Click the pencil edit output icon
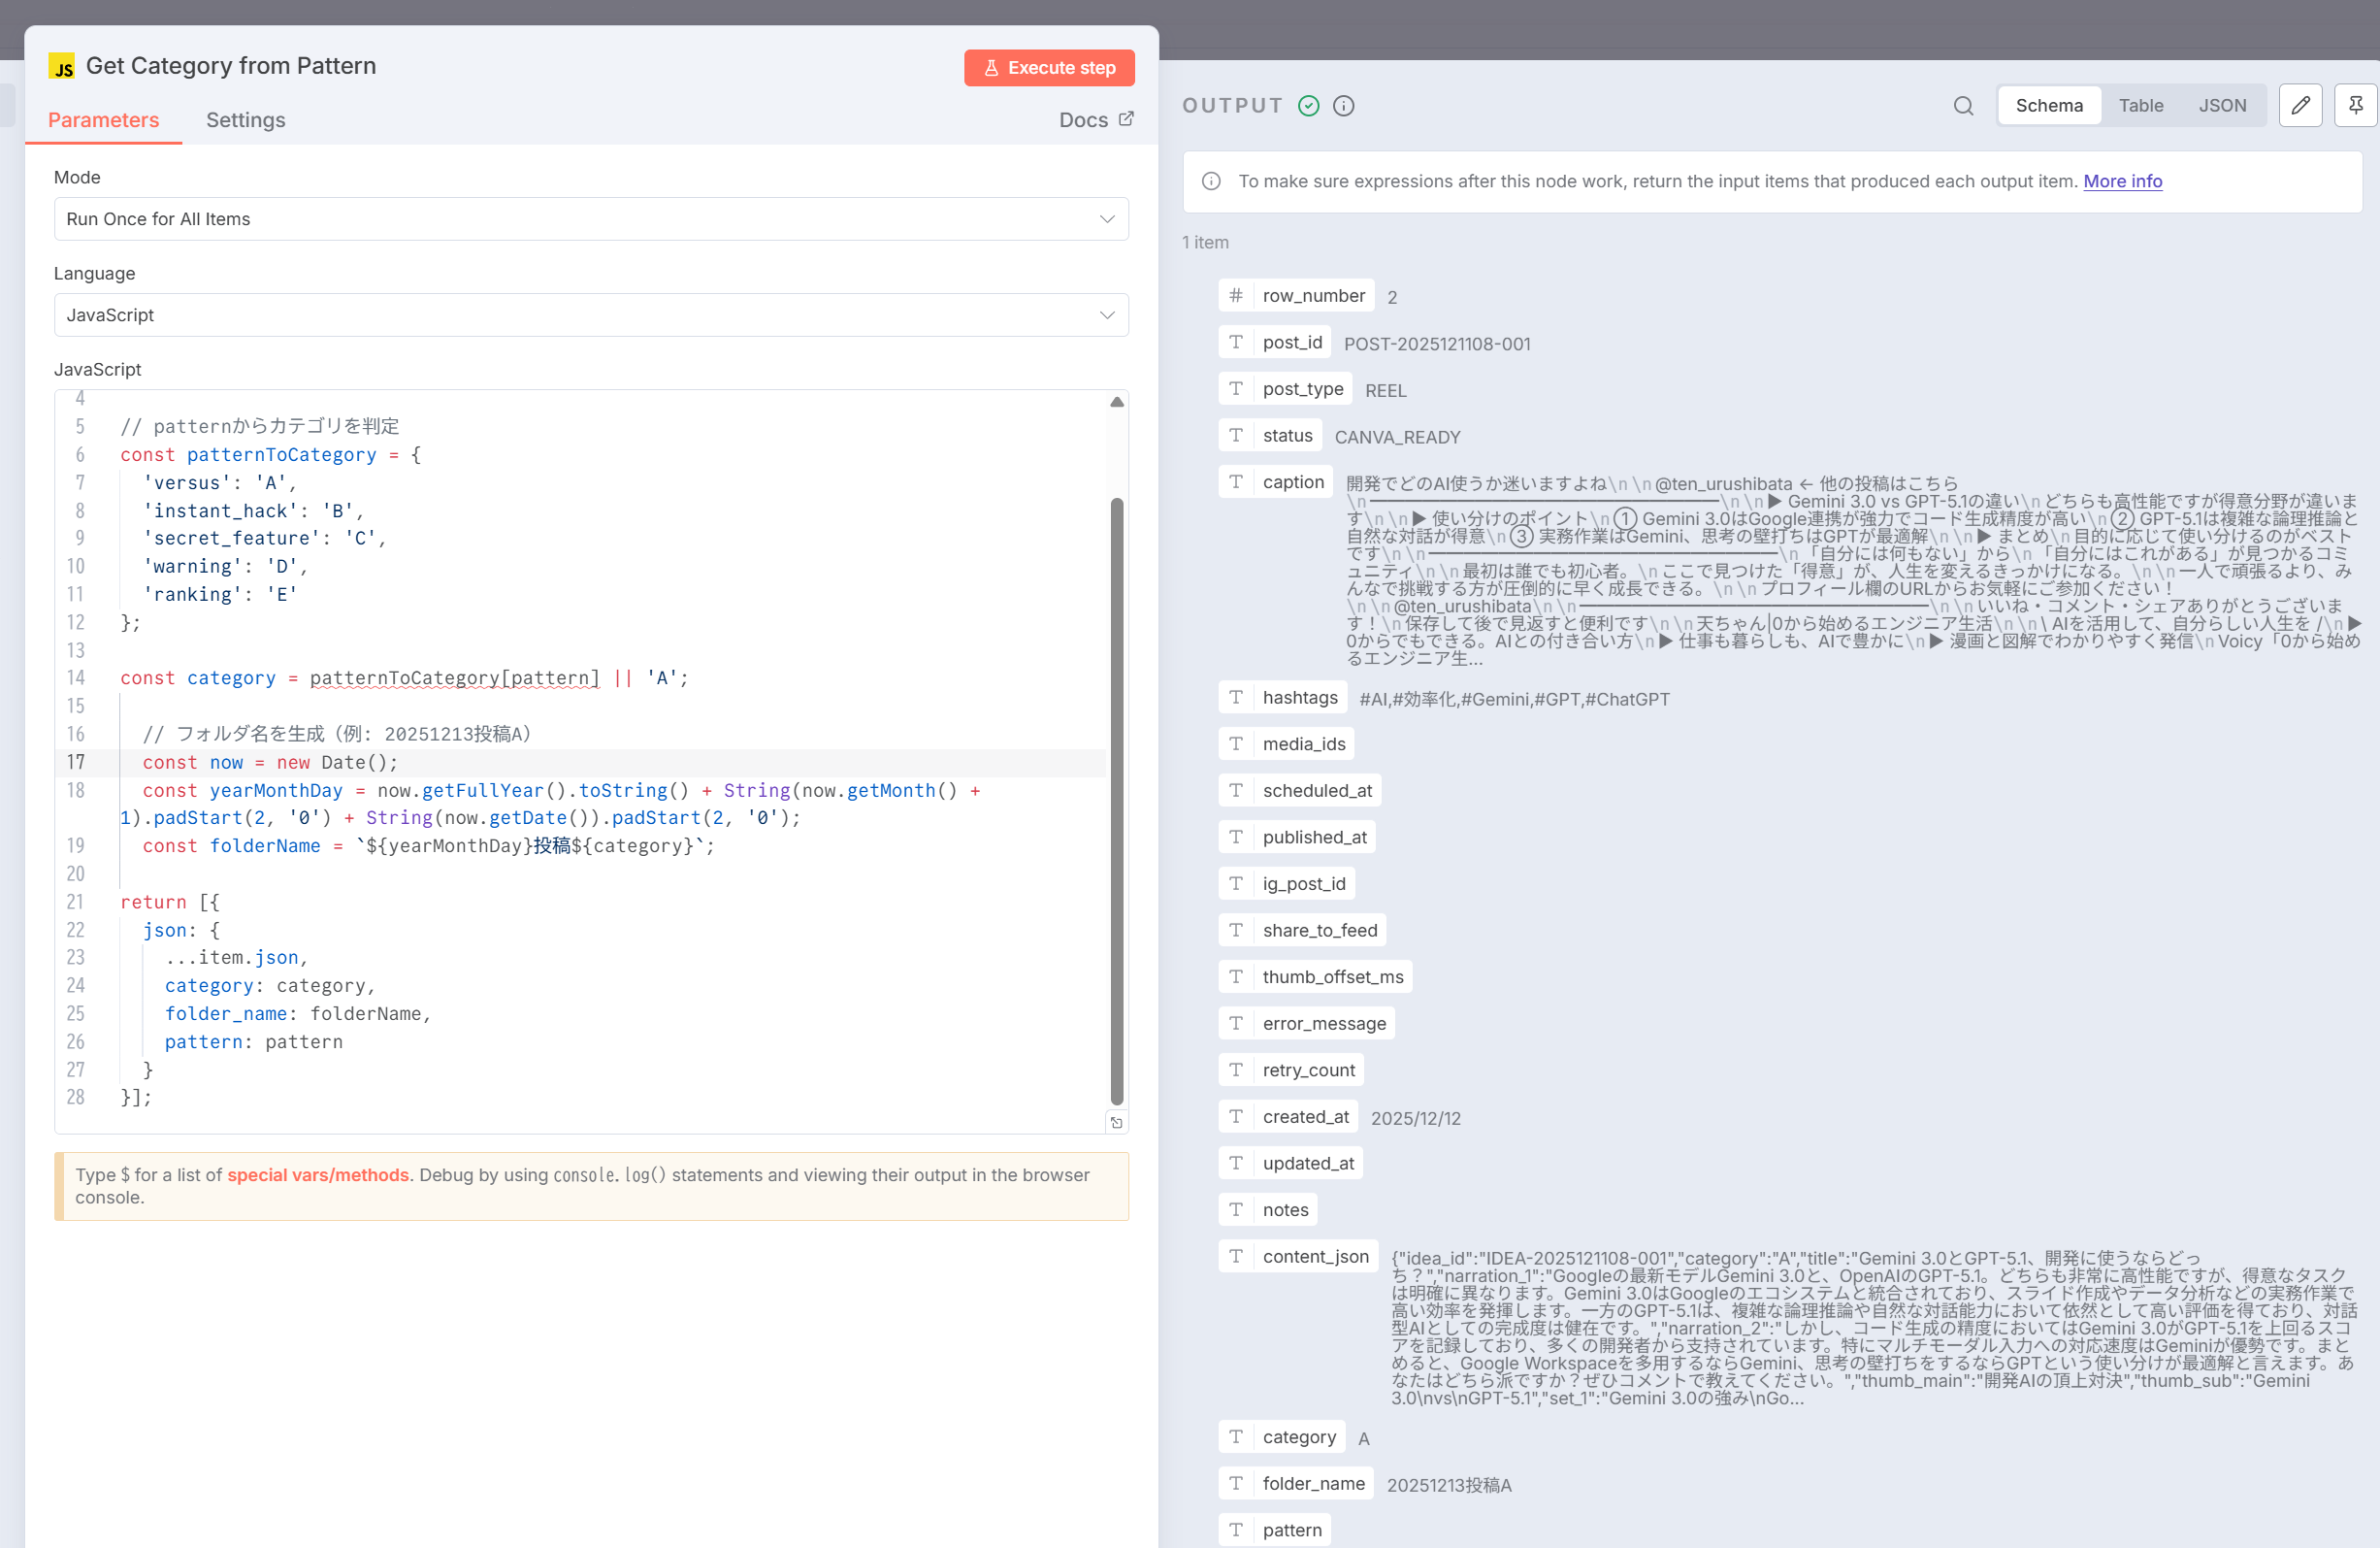Screen dimensions: 2380x1548 (2300, 106)
